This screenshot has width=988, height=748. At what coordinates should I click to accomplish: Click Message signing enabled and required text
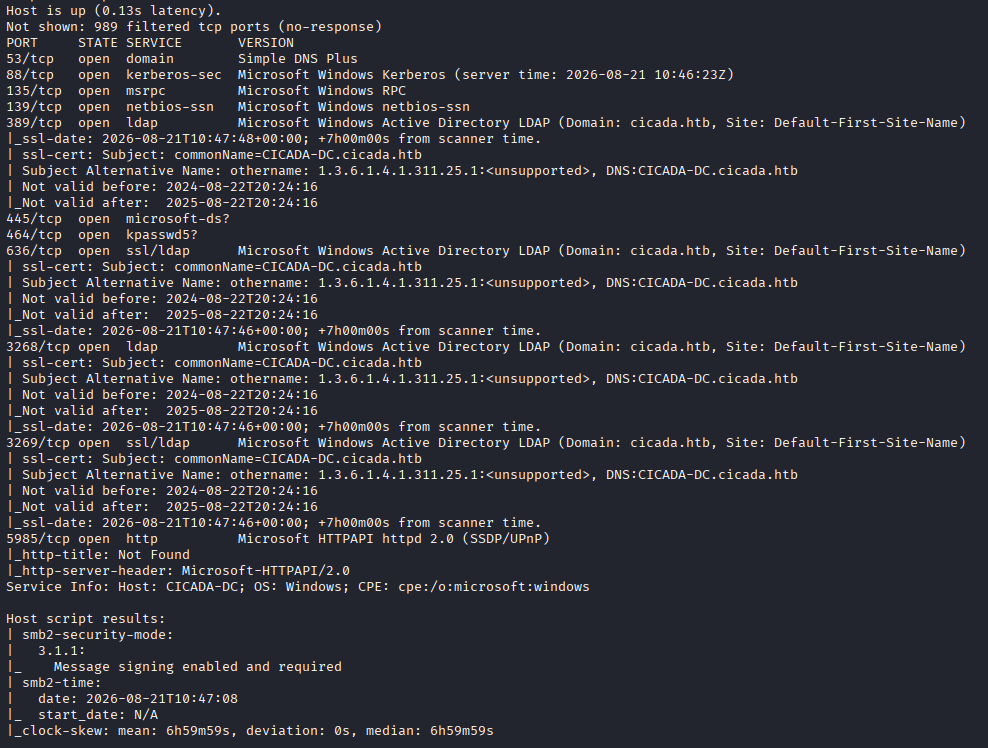pos(198,667)
